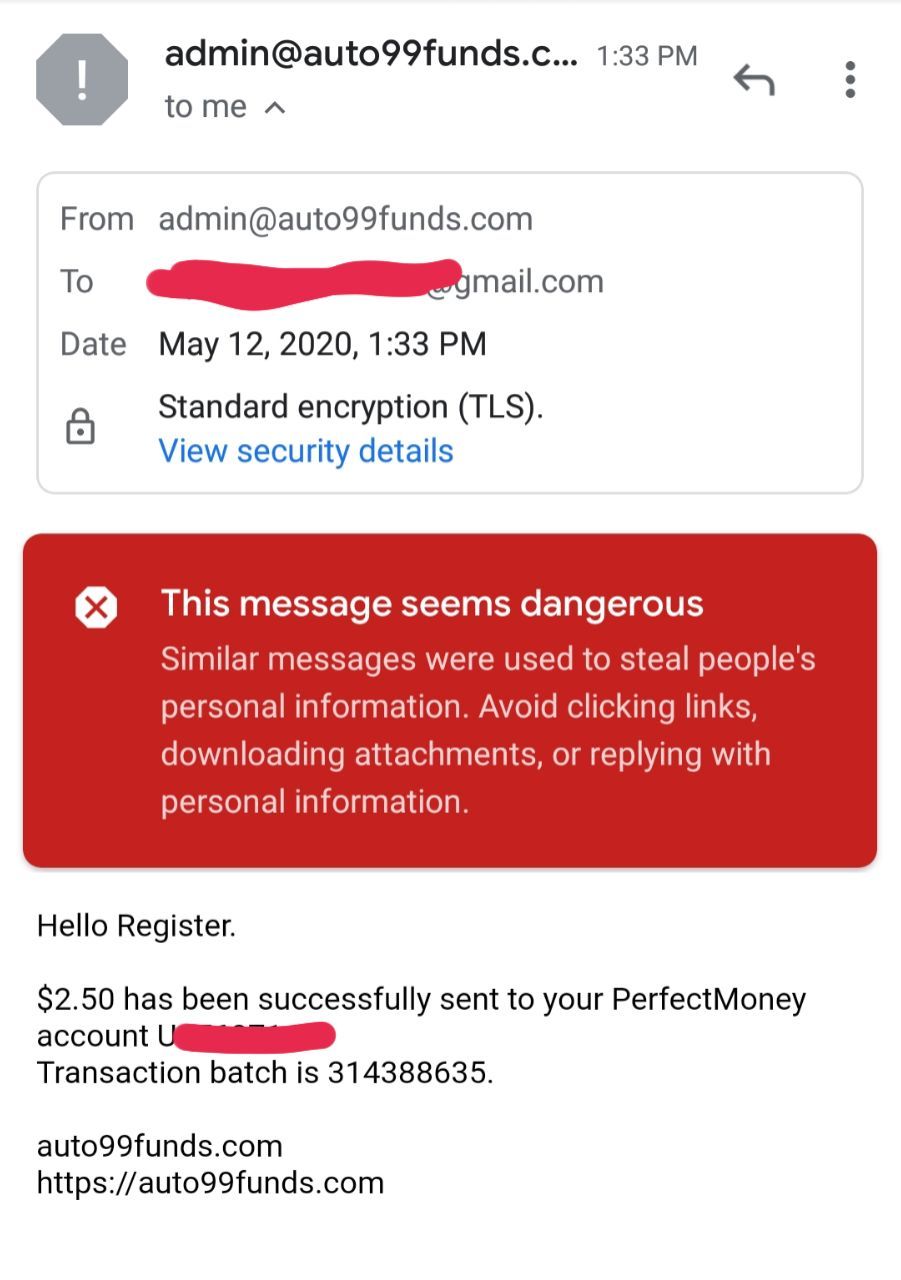This screenshot has height=1280, width=901.
Task: Tap the red phishing warning banner text
Action: (488, 731)
